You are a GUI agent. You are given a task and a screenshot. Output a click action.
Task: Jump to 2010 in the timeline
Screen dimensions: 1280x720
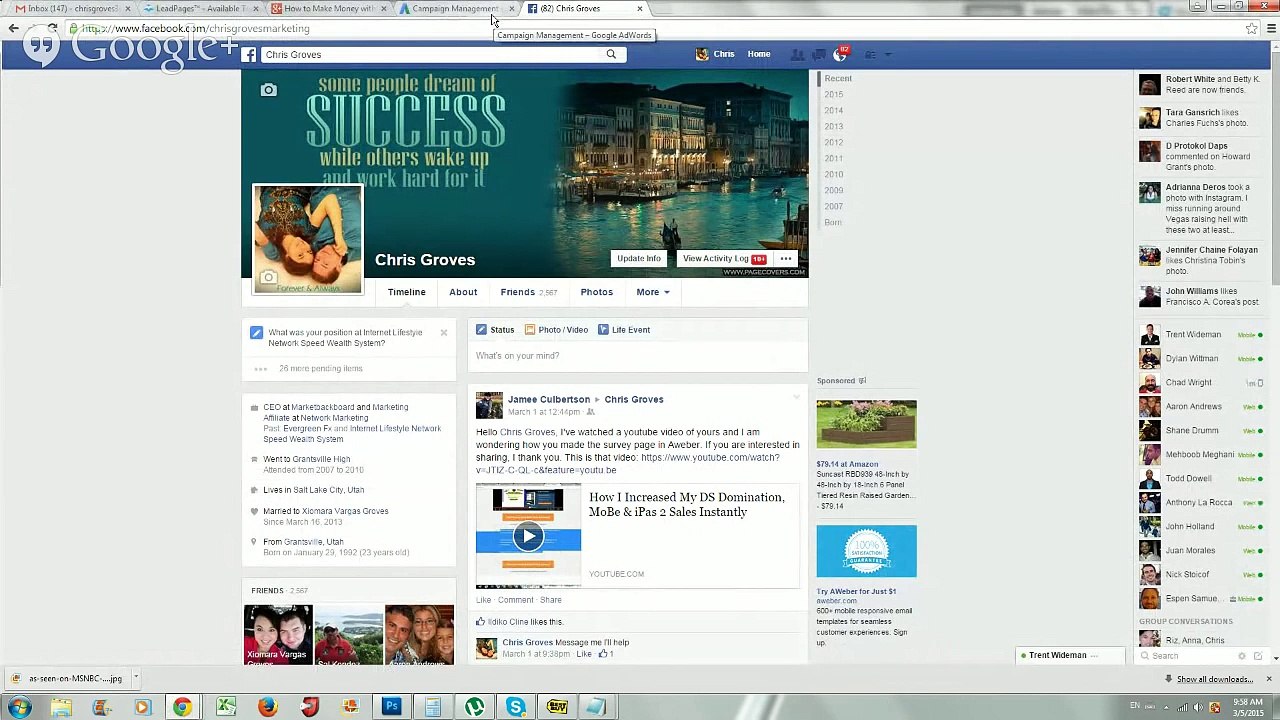click(x=834, y=175)
